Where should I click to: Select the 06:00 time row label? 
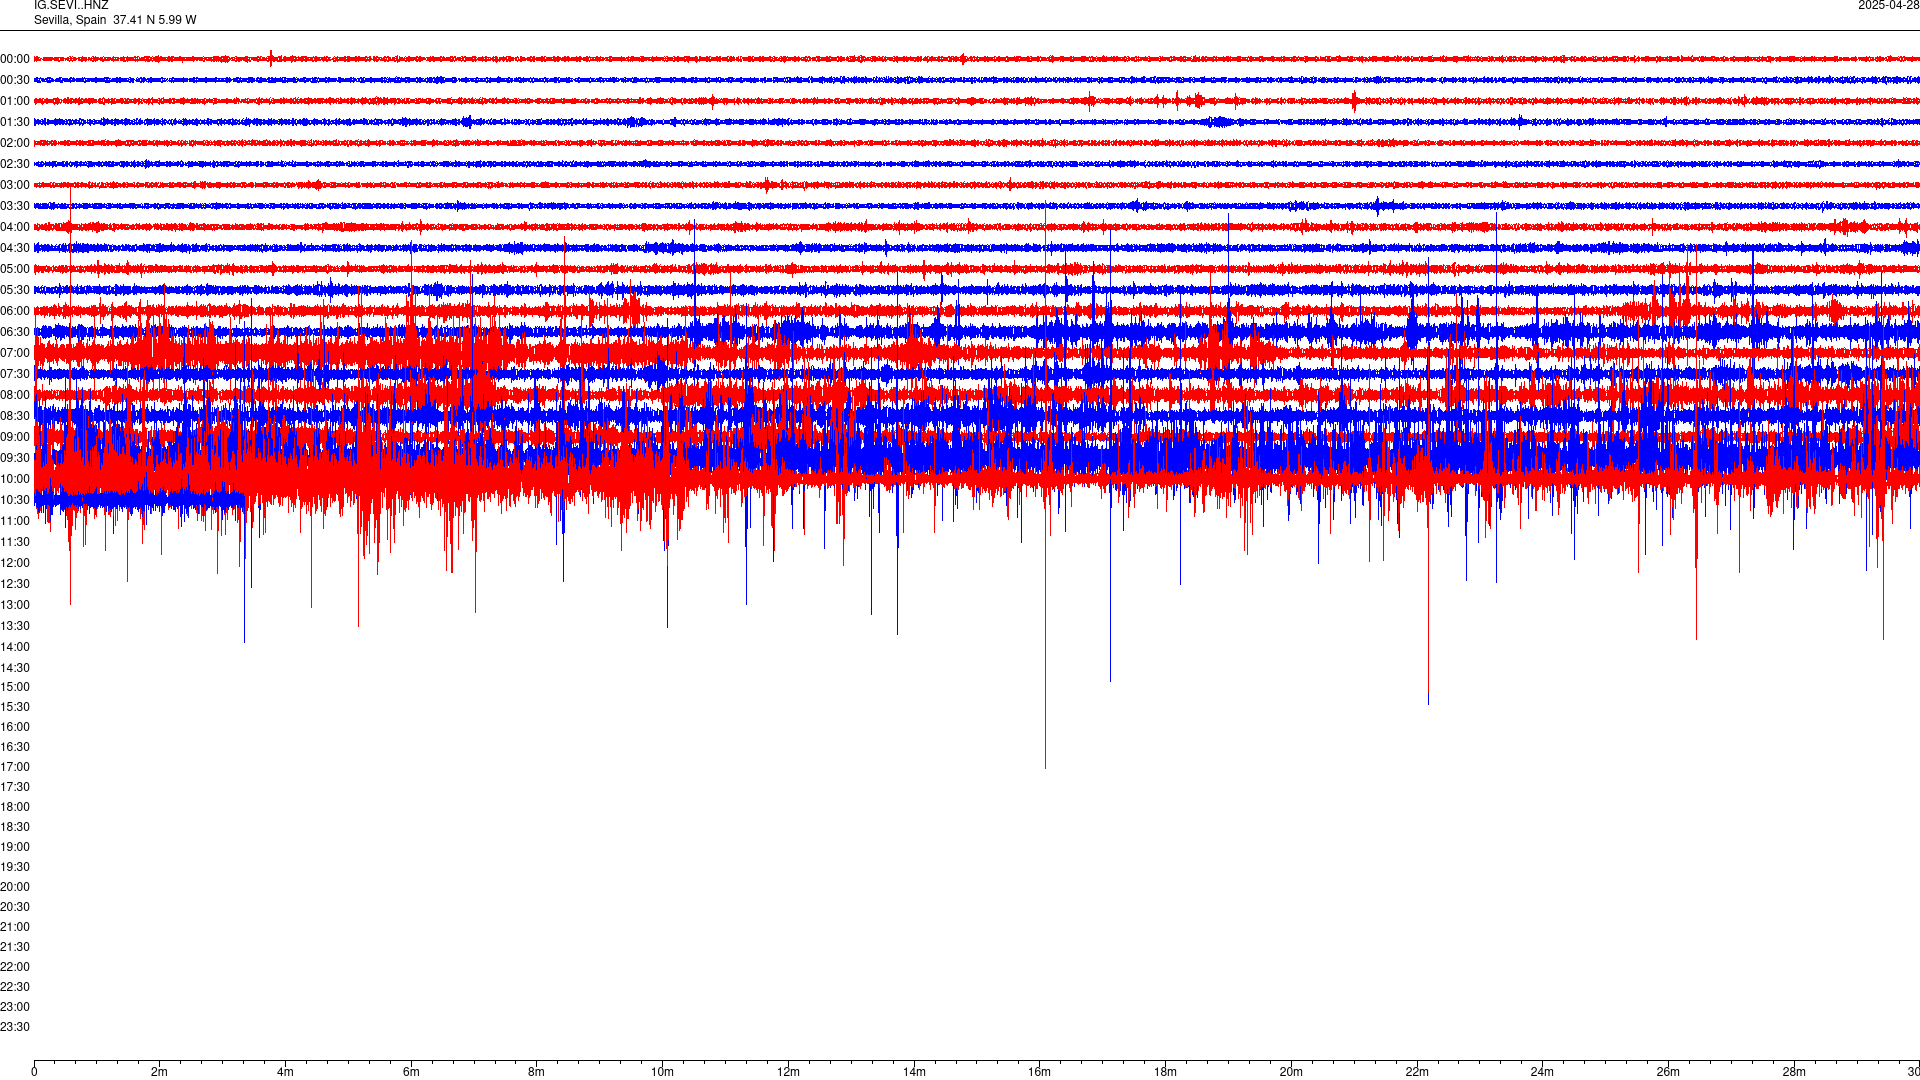tap(15, 311)
